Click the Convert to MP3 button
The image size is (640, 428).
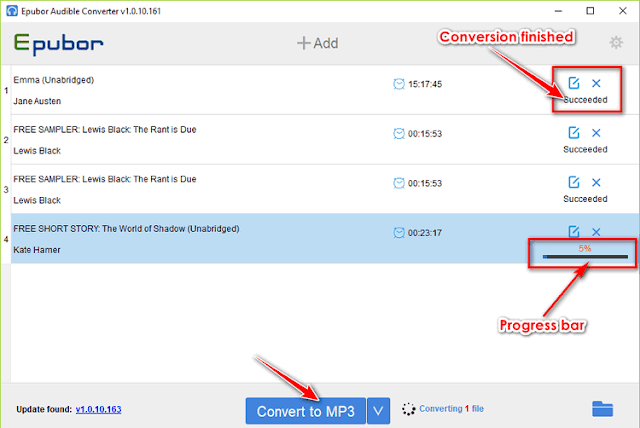click(x=305, y=411)
